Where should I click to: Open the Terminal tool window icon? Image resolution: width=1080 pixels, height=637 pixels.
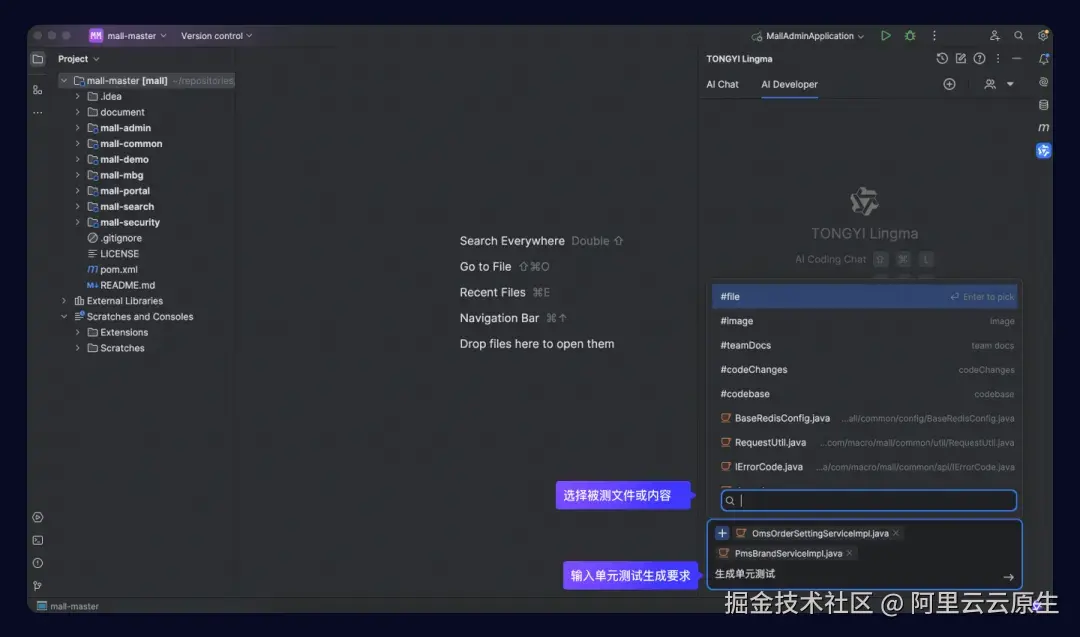[38, 541]
